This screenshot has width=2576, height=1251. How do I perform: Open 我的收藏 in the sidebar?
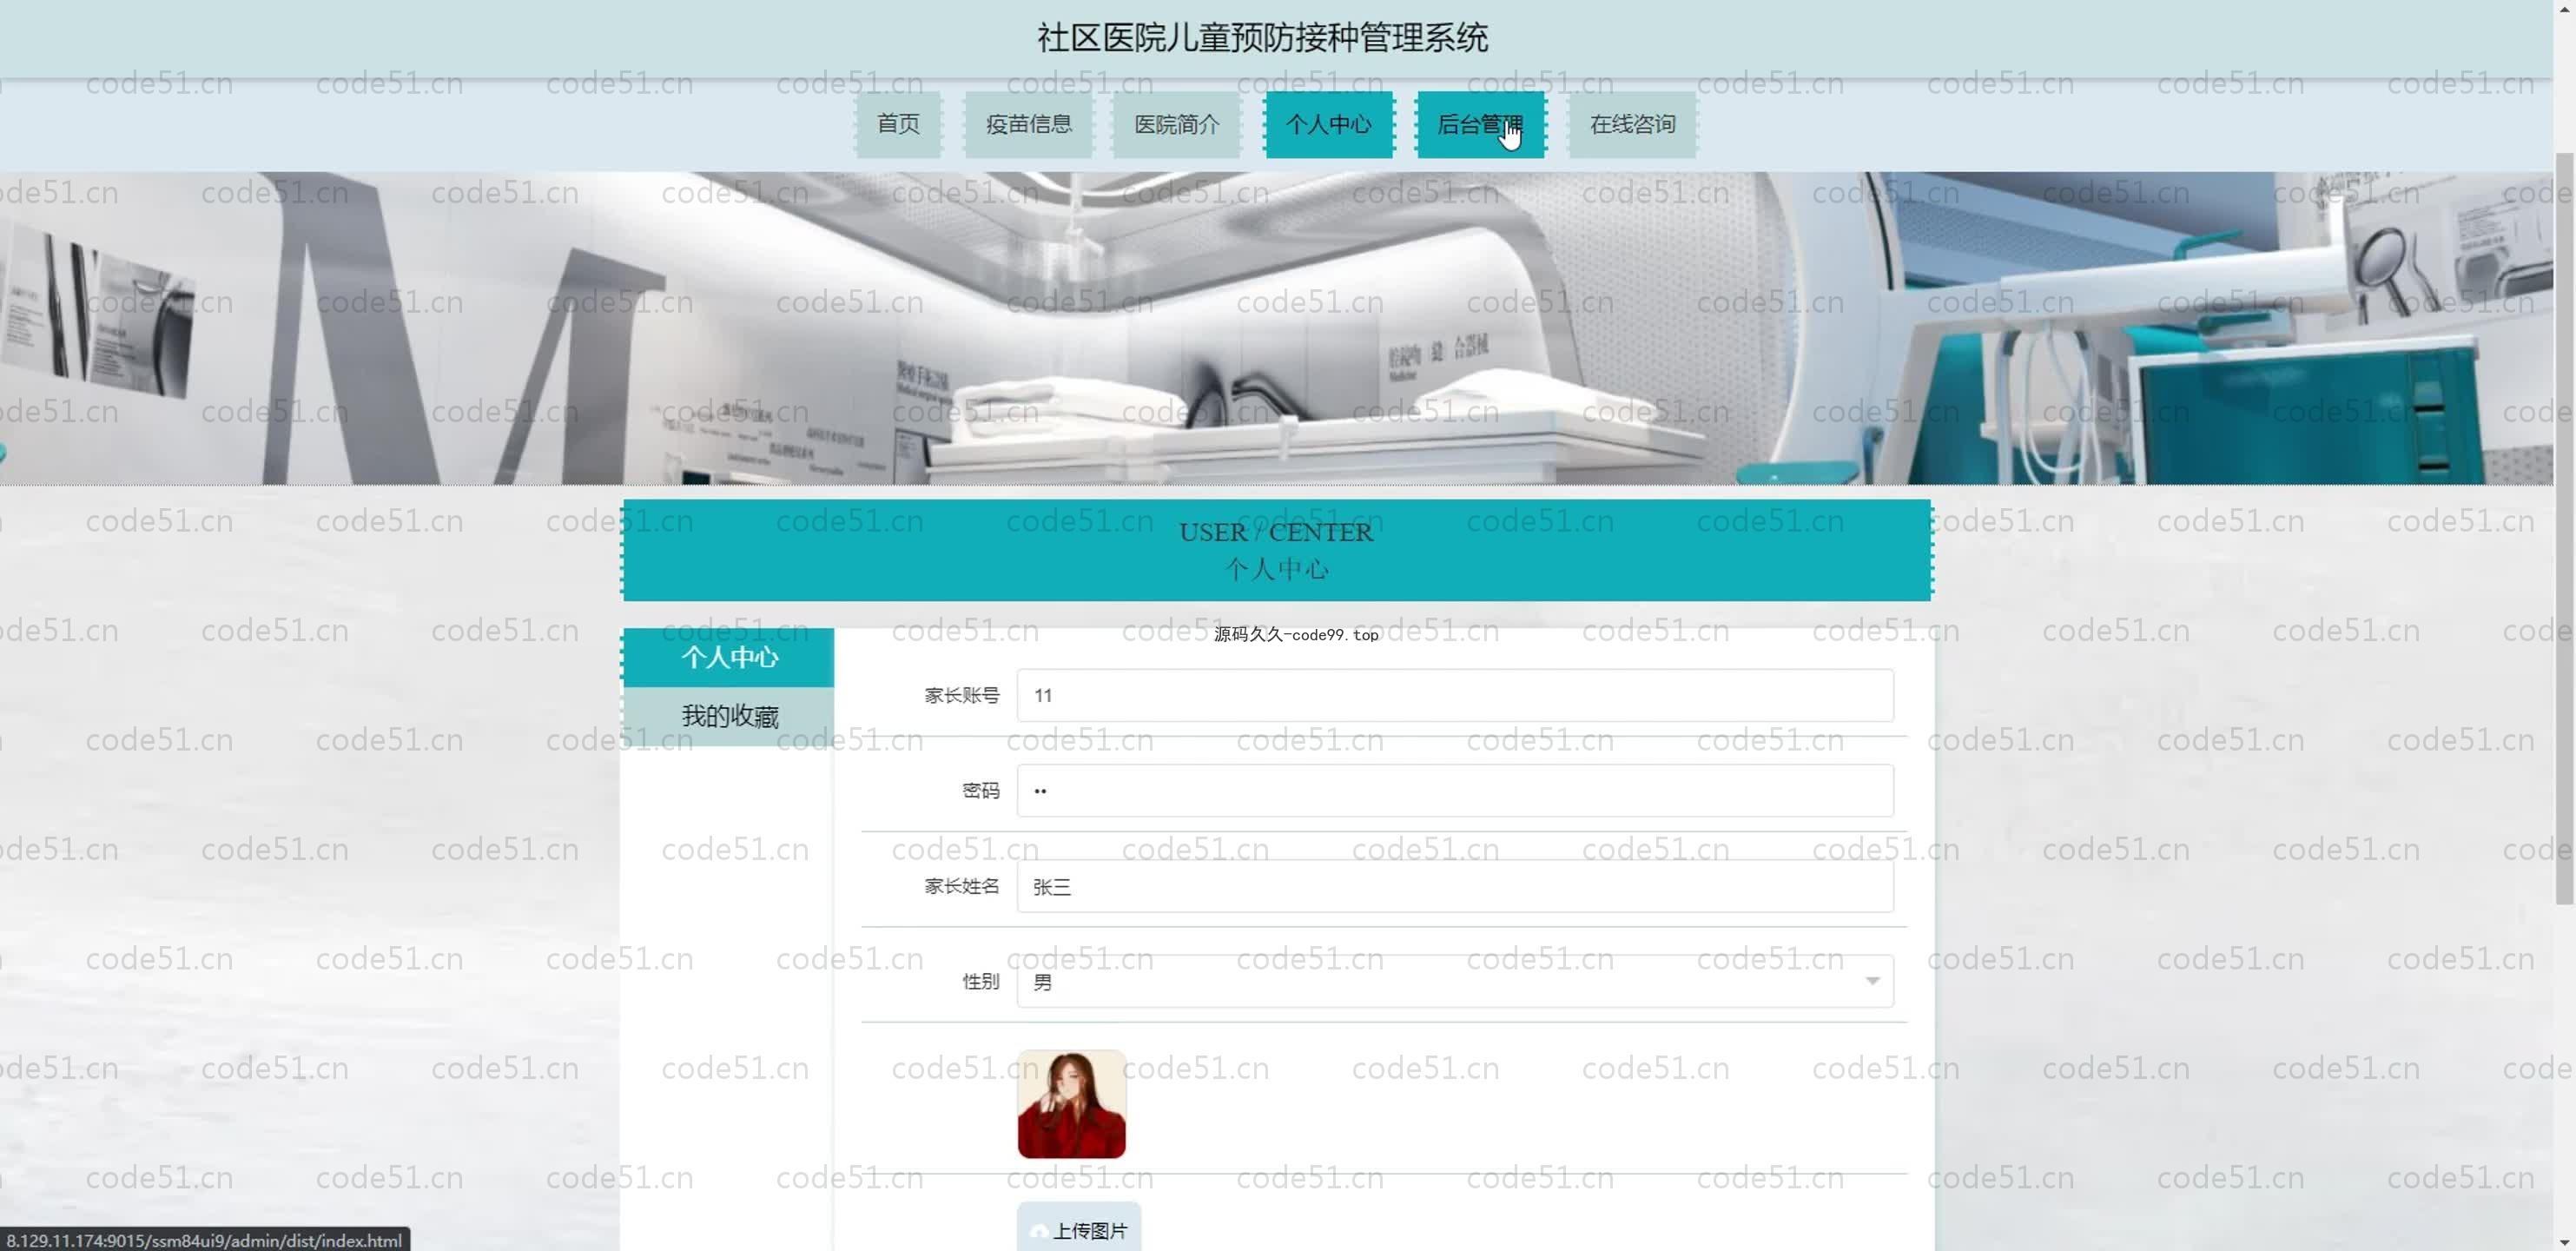pos(728,716)
